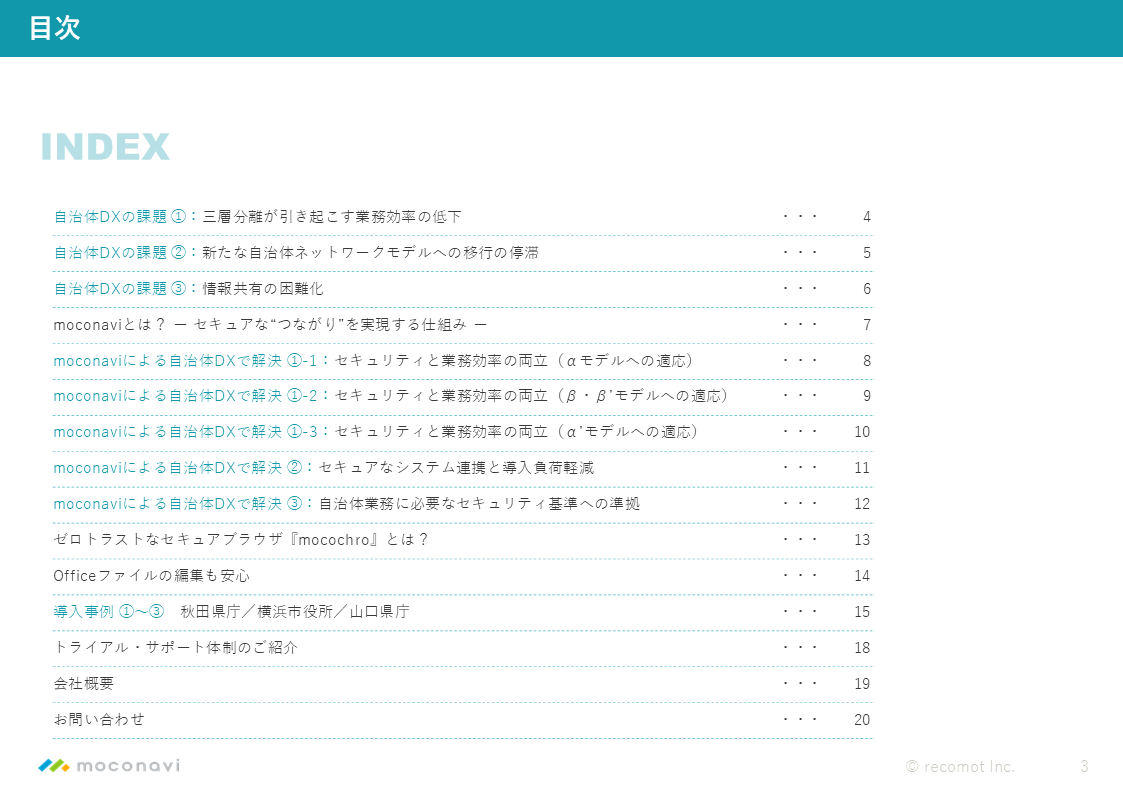Click the moconavi logo in the footer

click(109, 765)
